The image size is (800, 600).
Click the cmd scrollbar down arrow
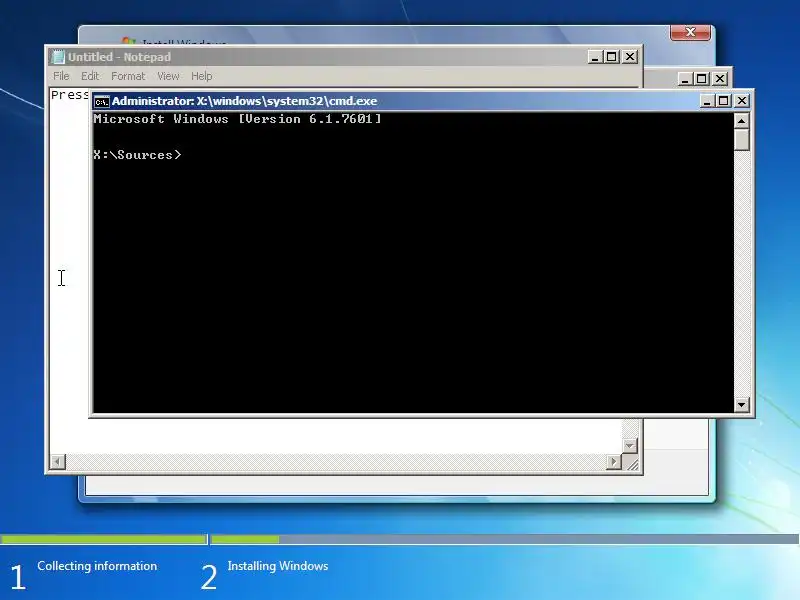point(741,405)
